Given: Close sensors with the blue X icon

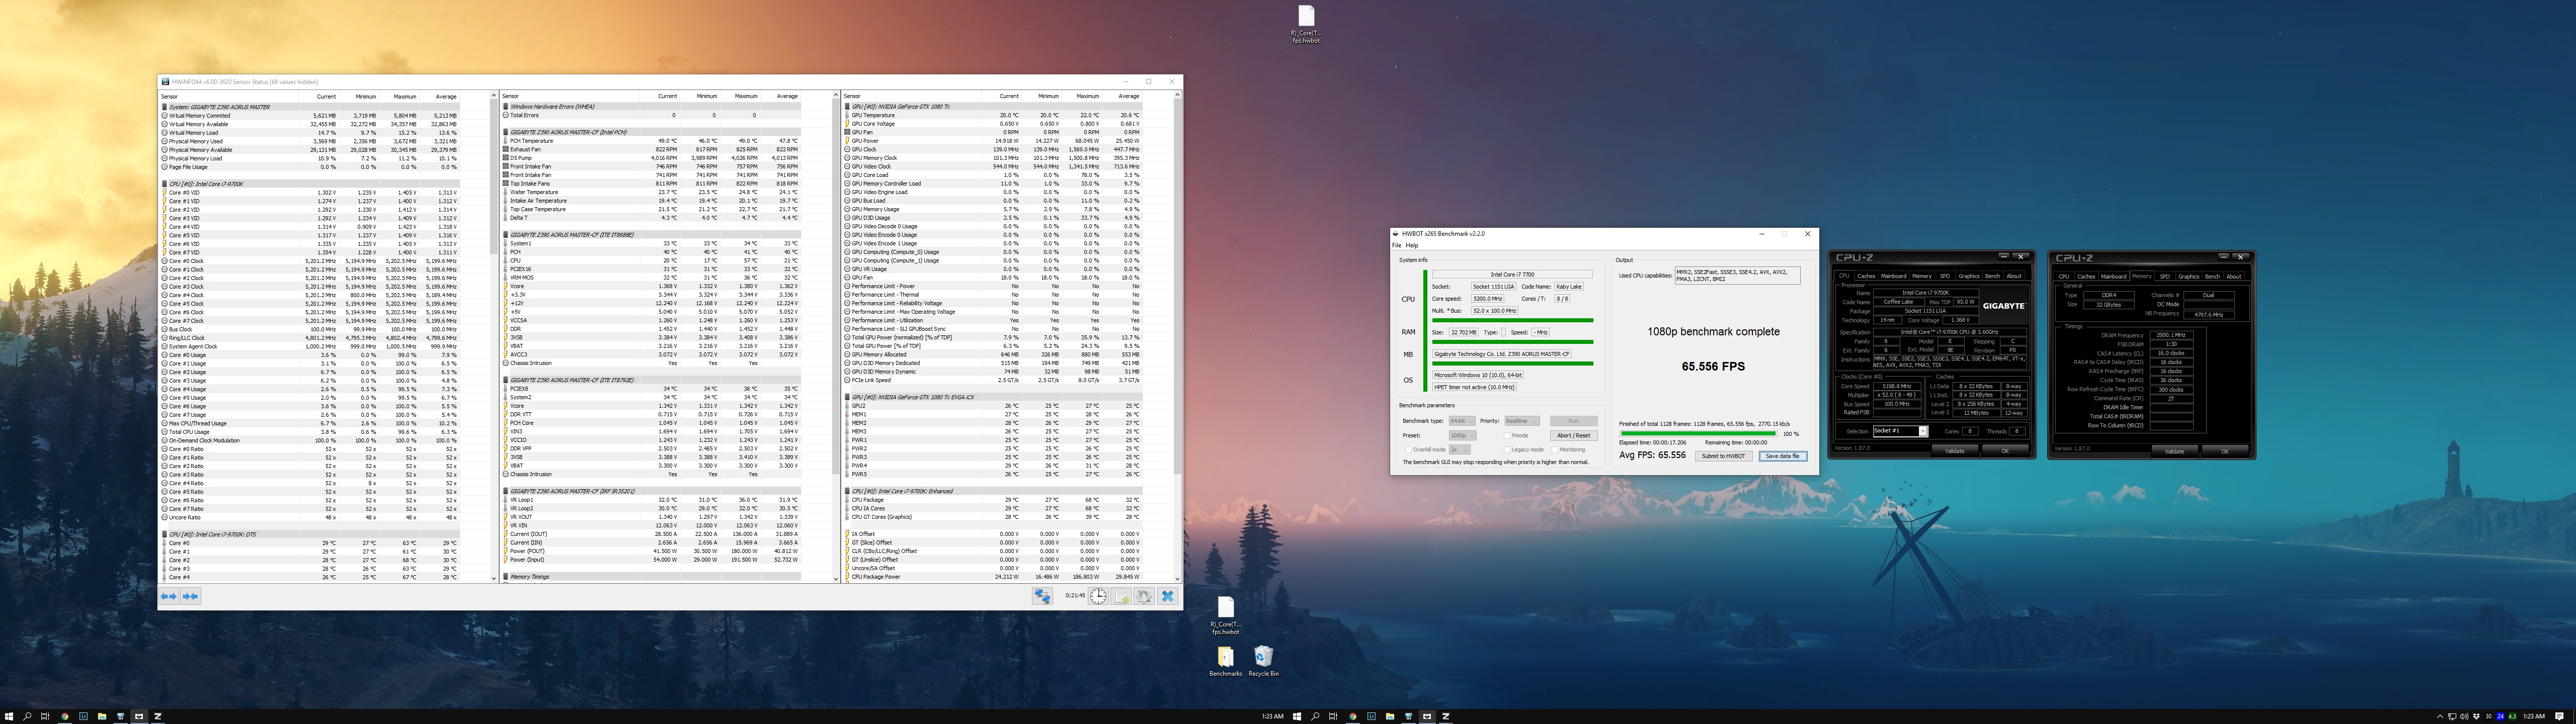Looking at the screenshot, I should point(1168,596).
